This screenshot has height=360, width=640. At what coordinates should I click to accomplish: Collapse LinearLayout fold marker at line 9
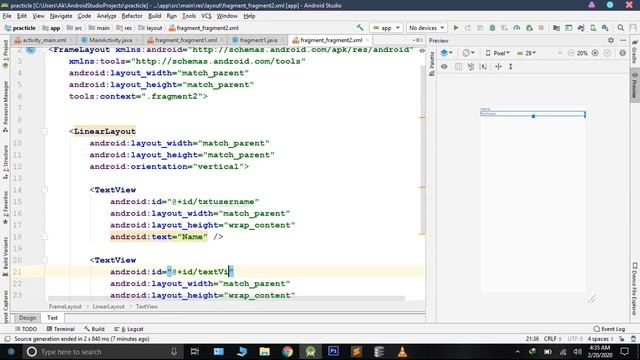pyautogui.click(x=44, y=131)
